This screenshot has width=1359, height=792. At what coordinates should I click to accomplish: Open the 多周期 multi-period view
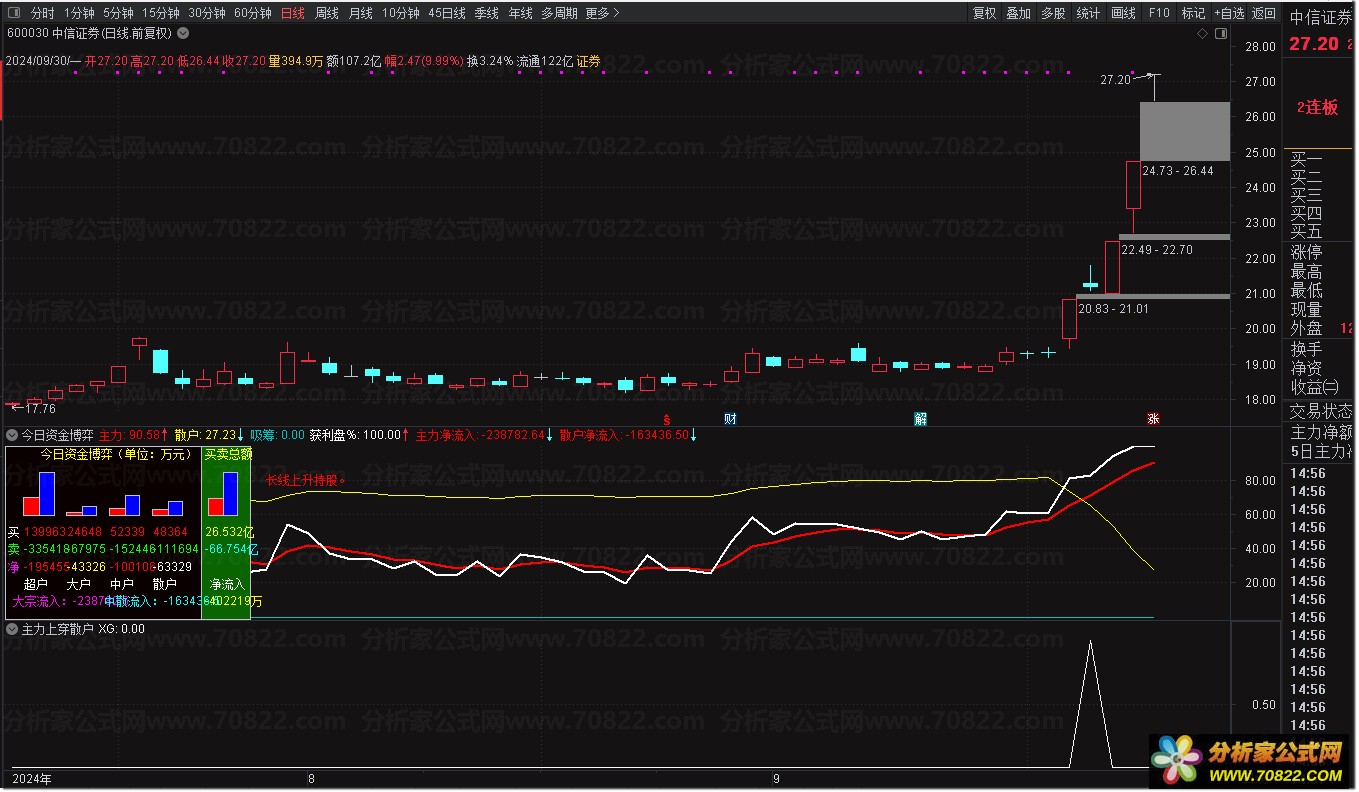559,13
